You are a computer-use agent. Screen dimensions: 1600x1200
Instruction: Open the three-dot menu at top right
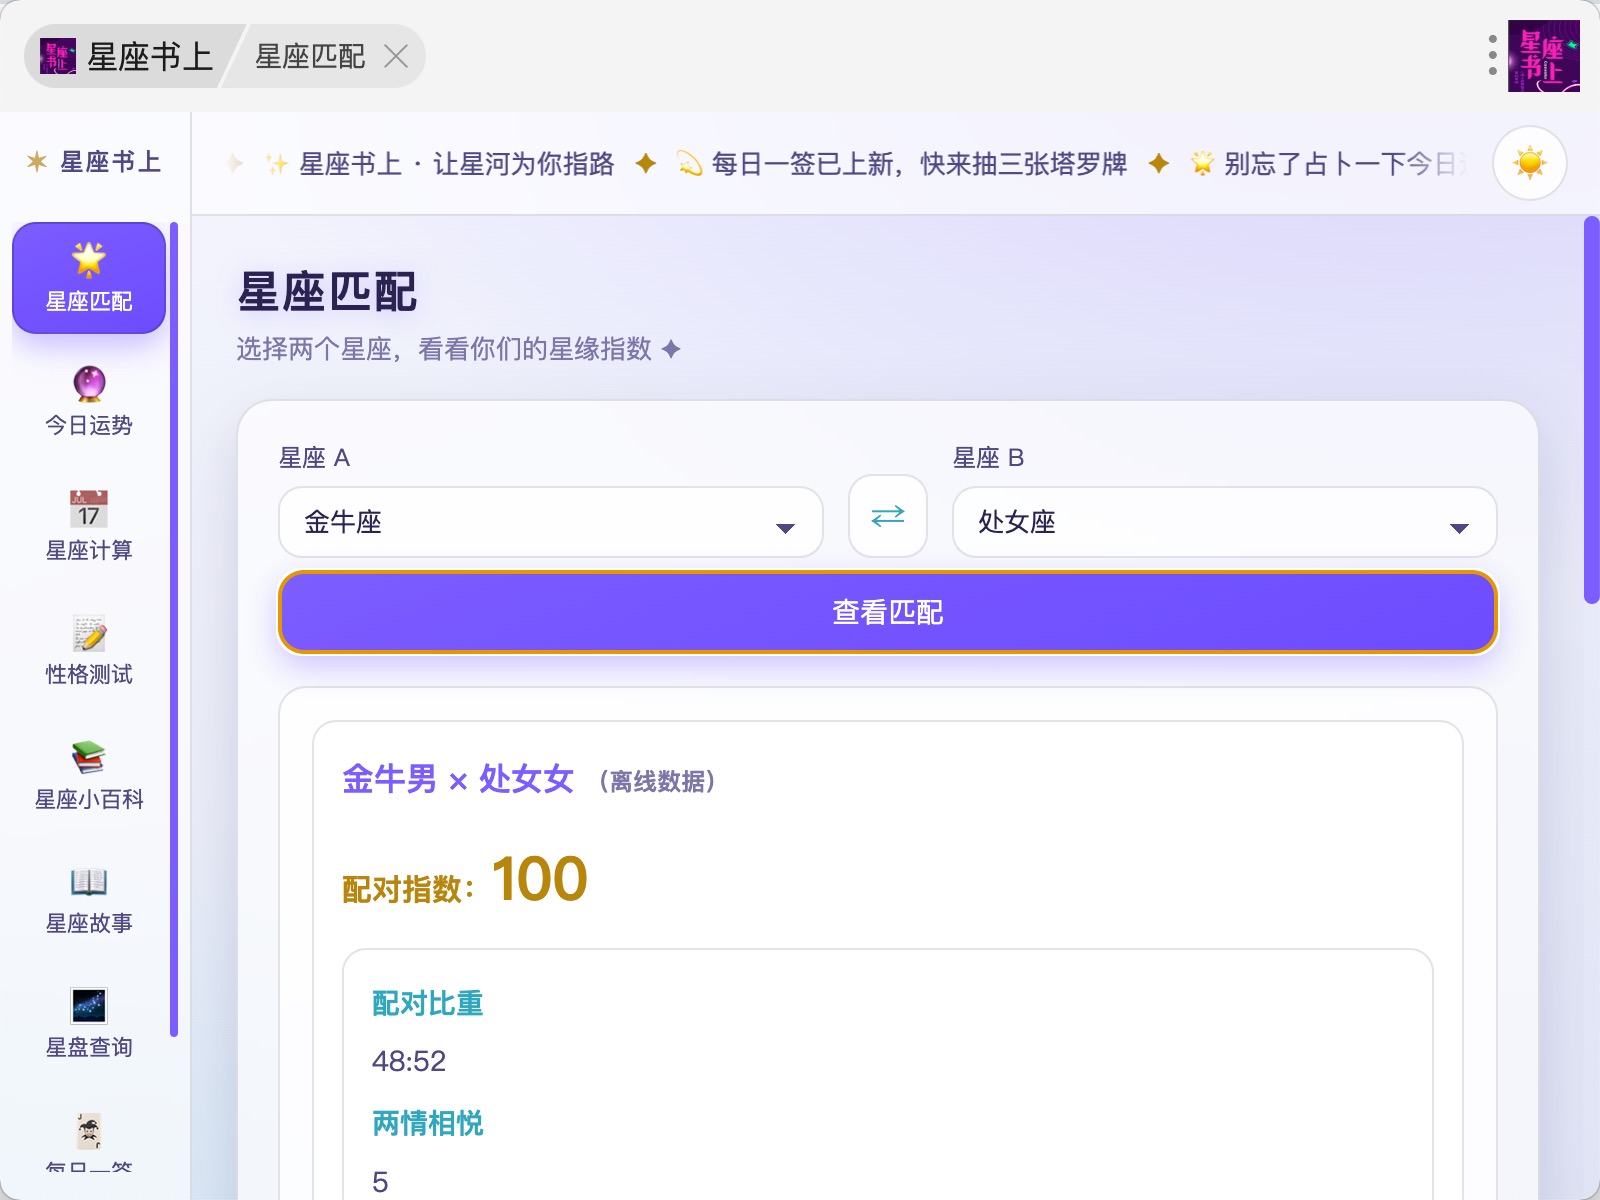pyautogui.click(x=1492, y=56)
